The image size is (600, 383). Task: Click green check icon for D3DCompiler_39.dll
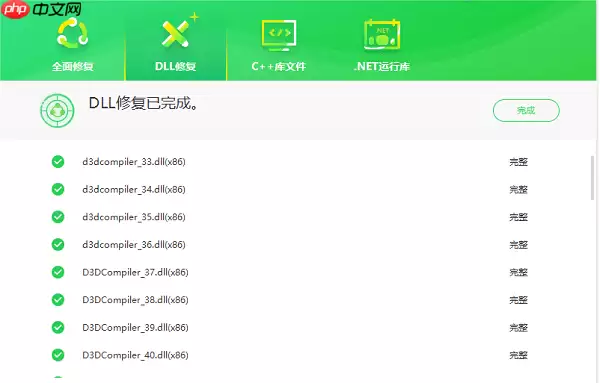click(x=58, y=327)
